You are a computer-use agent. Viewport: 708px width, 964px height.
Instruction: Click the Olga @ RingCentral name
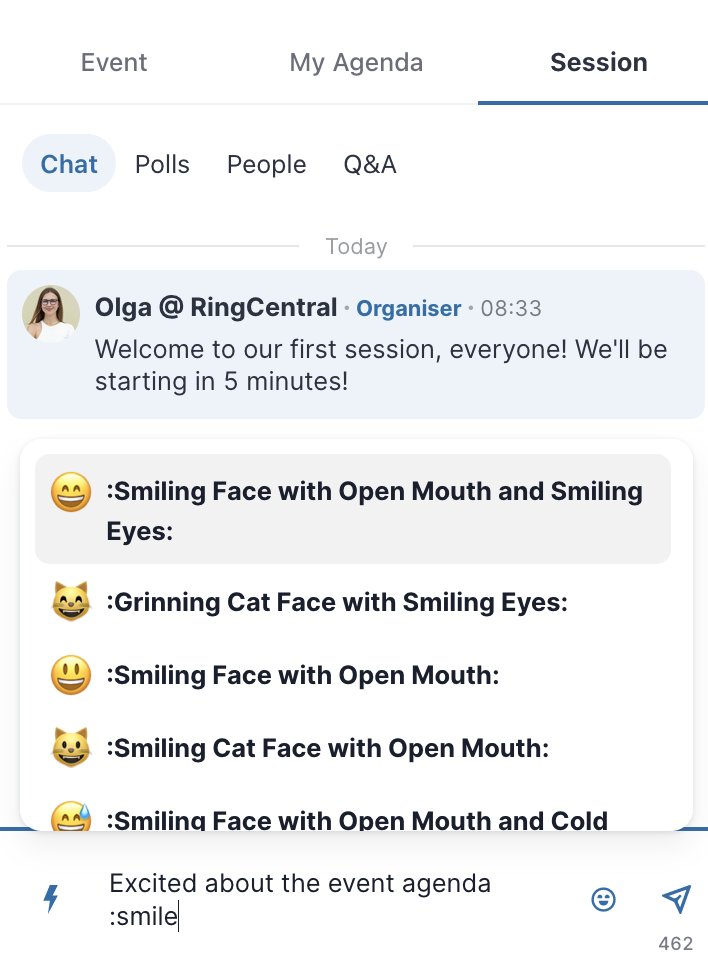point(216,307)
